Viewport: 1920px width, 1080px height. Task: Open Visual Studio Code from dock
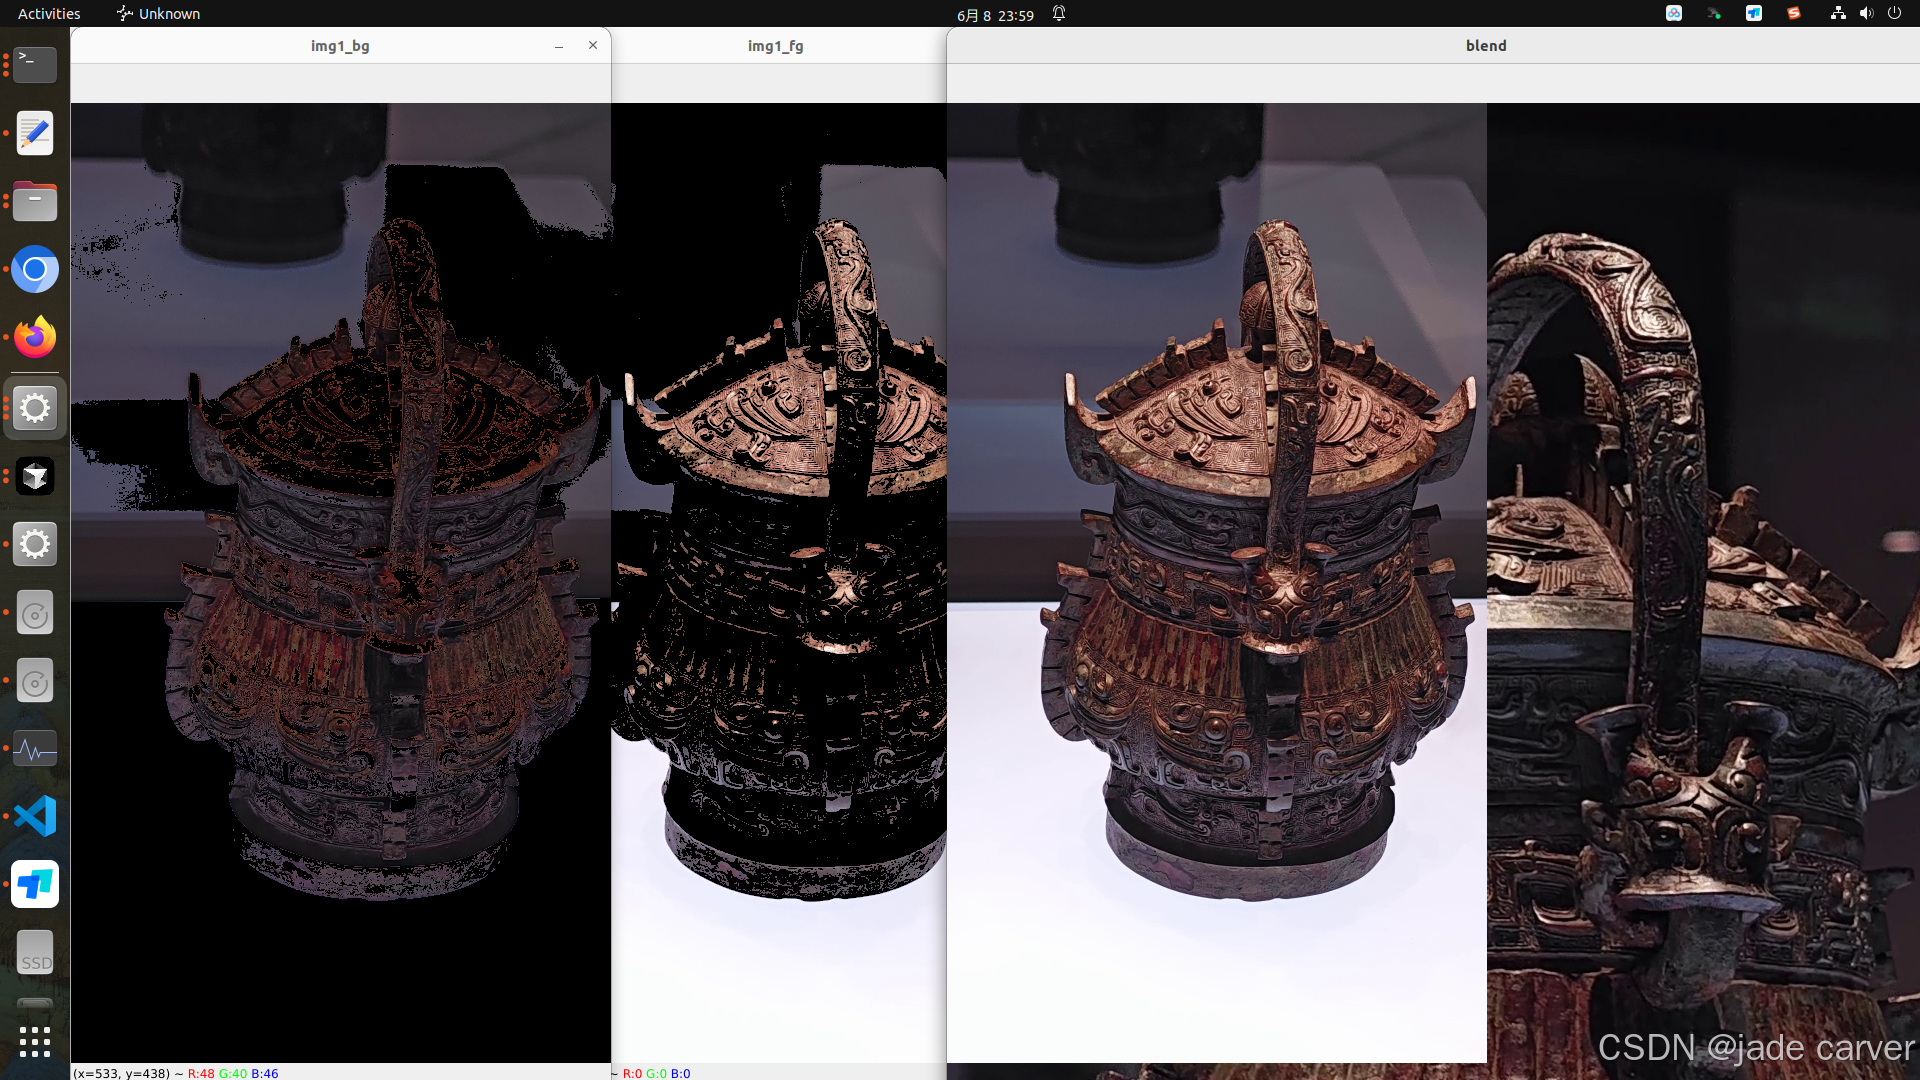coord(35,816)
